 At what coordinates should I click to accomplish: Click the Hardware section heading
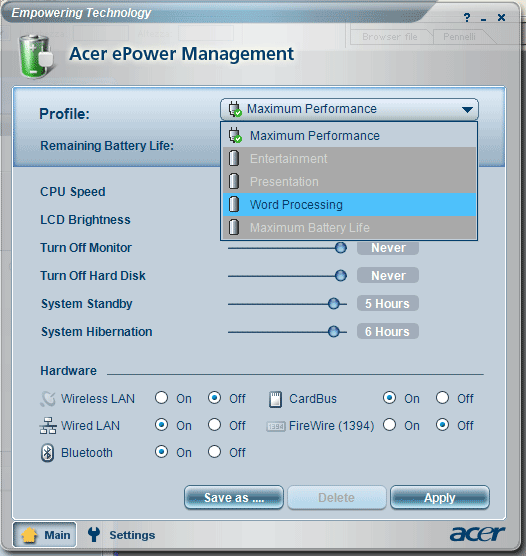[68, 371]
